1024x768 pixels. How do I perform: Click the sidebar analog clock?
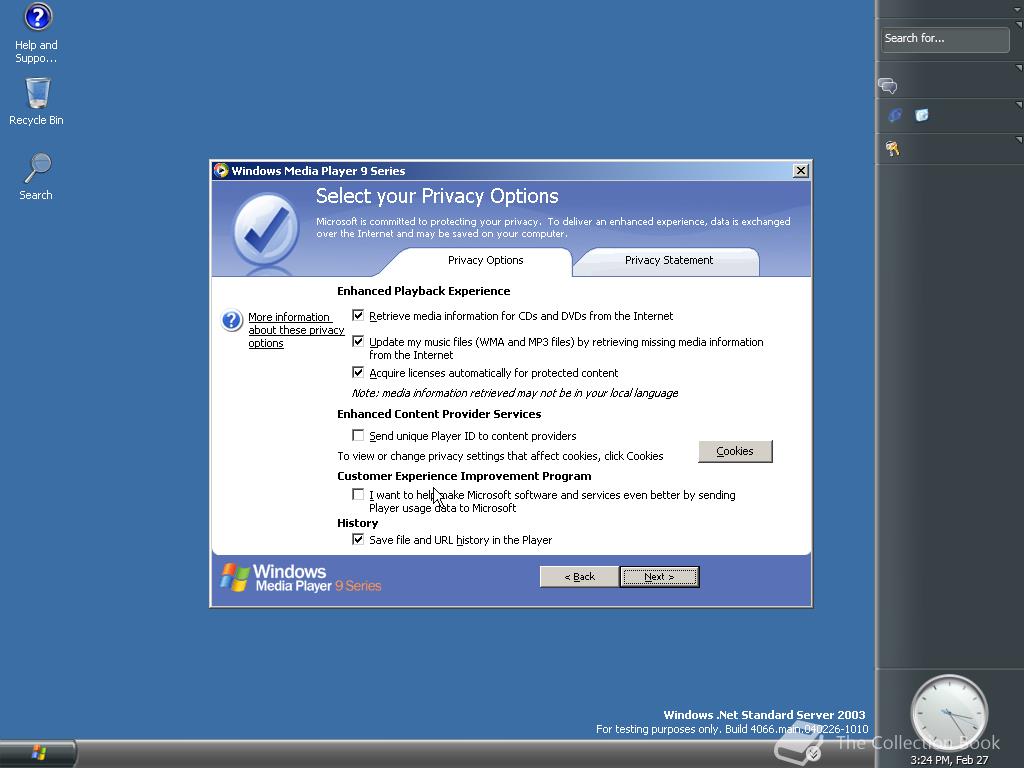(x=950, y=713)
